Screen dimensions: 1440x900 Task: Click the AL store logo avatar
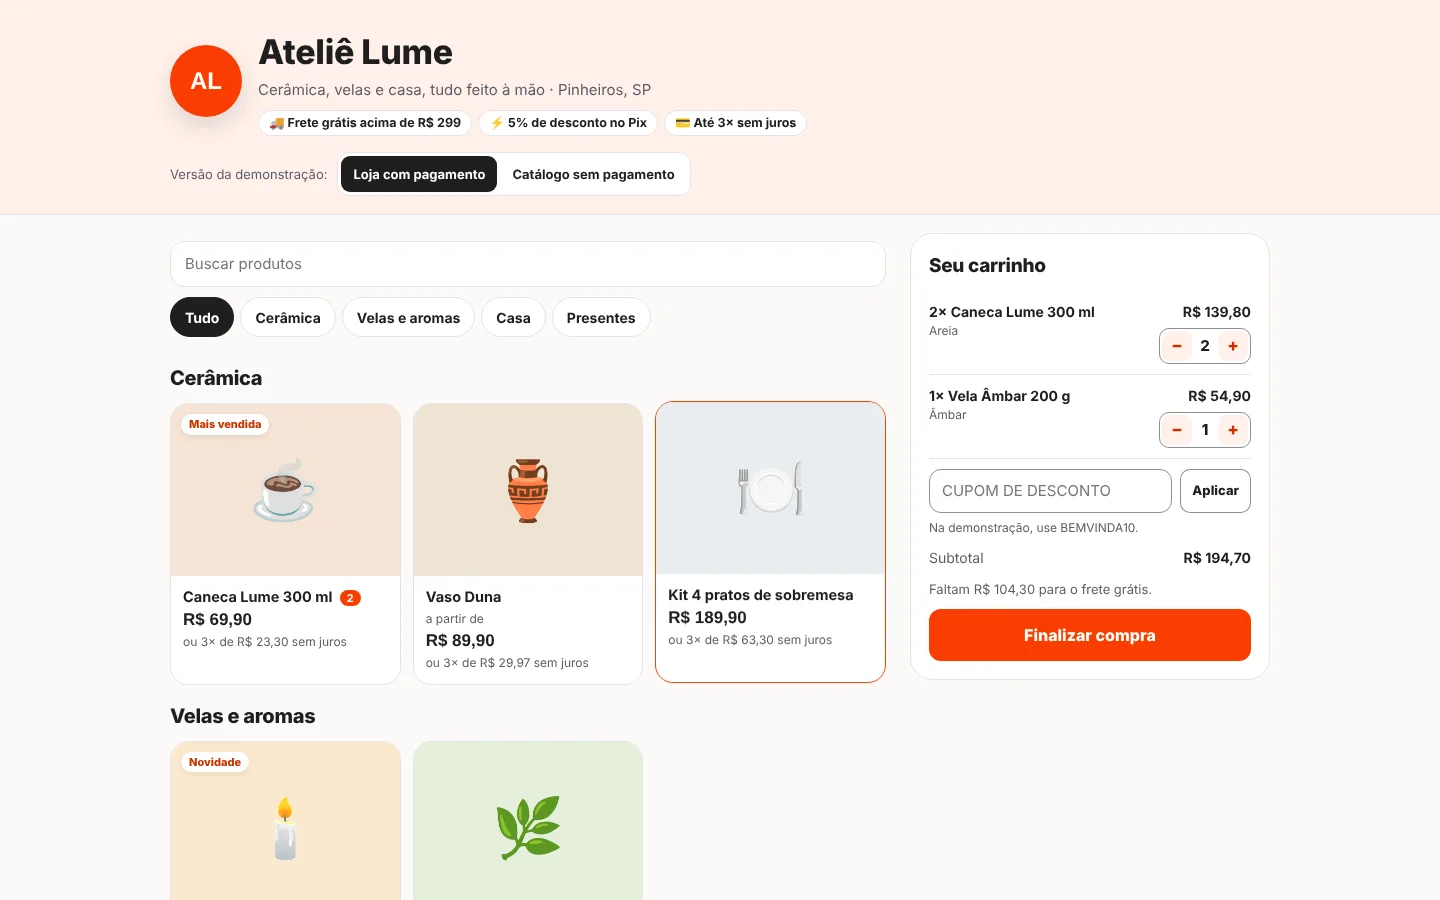(206, 81)
